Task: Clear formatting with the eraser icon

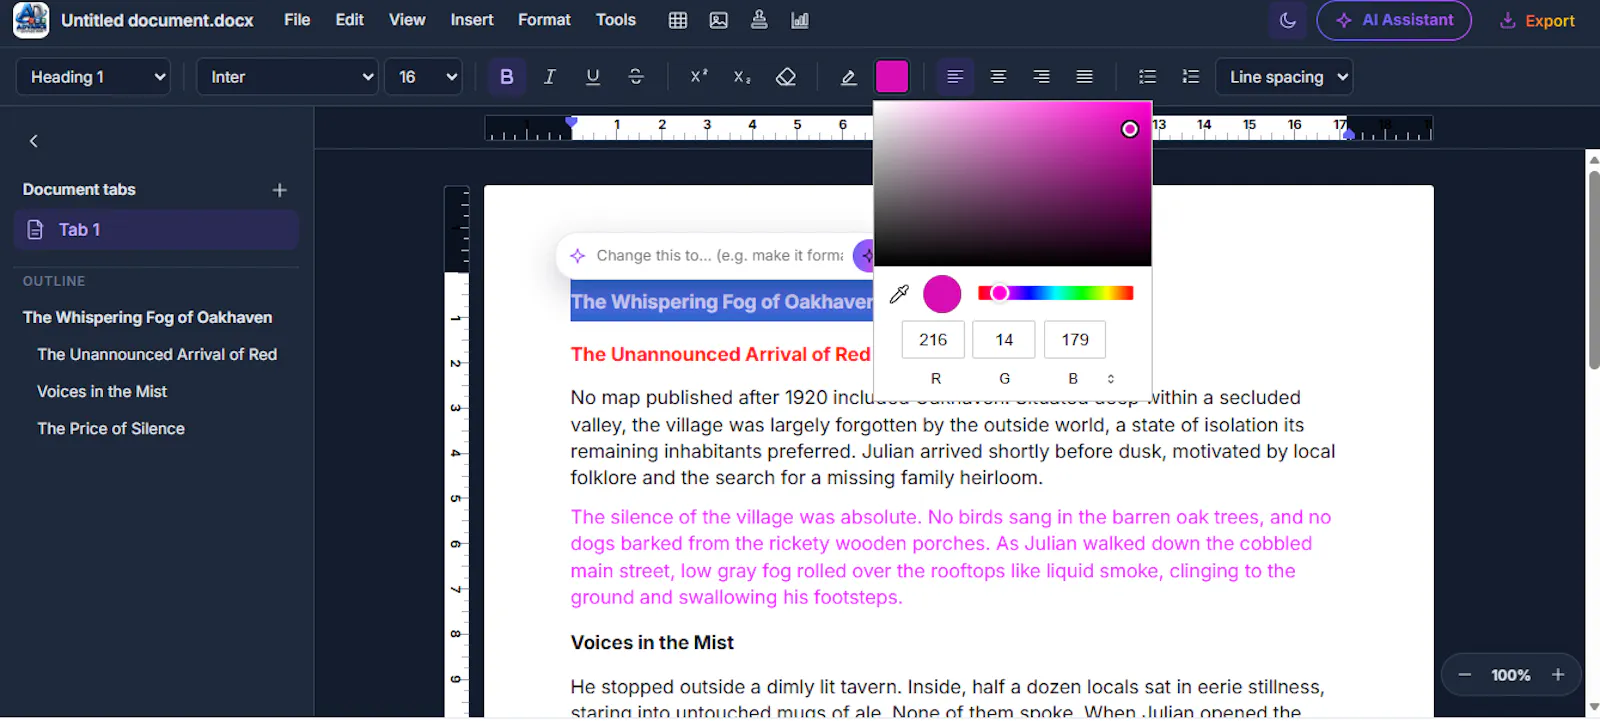Action: tap(786, 77)
